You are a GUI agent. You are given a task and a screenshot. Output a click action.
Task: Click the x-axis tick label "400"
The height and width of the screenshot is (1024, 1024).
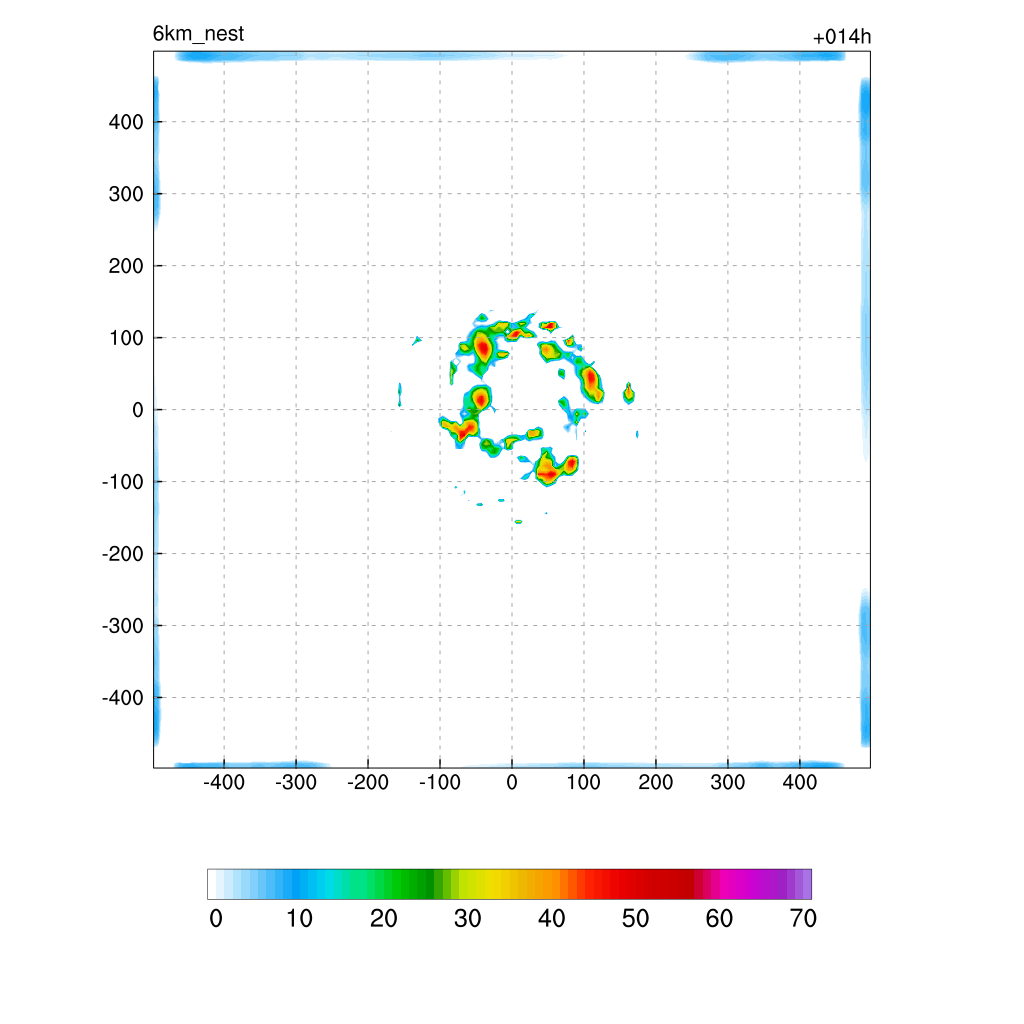tap(800, 782)
